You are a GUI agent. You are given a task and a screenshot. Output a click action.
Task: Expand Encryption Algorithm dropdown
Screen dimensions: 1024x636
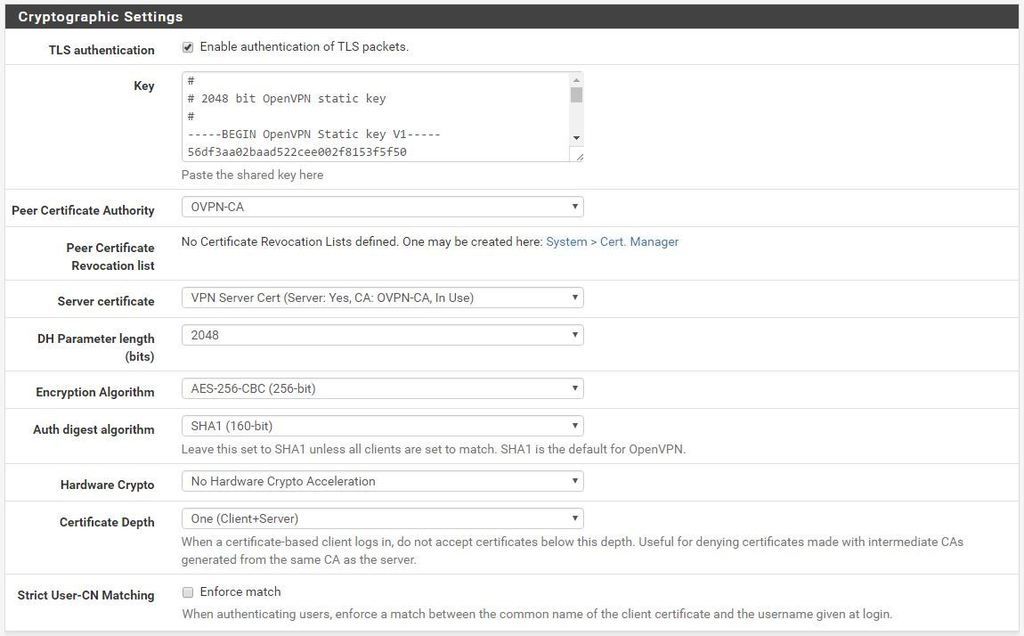tap(382, 389)
